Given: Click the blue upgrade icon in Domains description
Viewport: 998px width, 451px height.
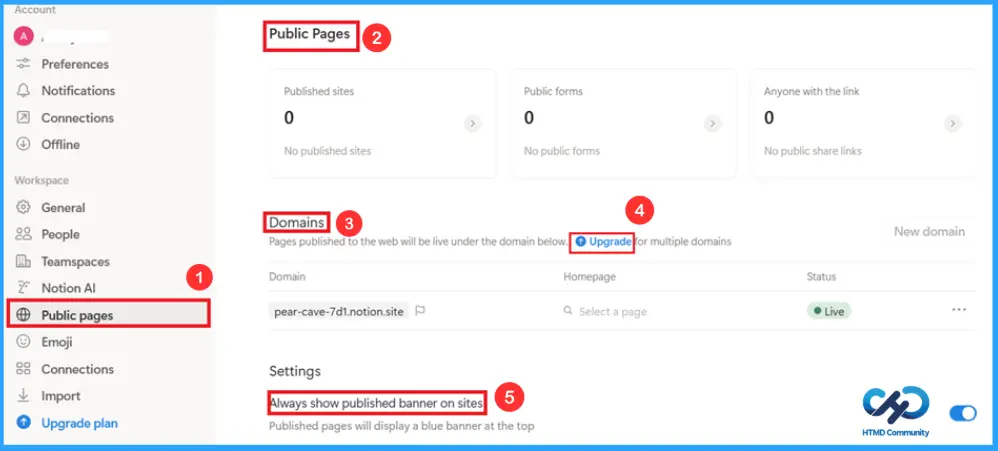Looking at the screenshot, I should (x=580, y=242).
